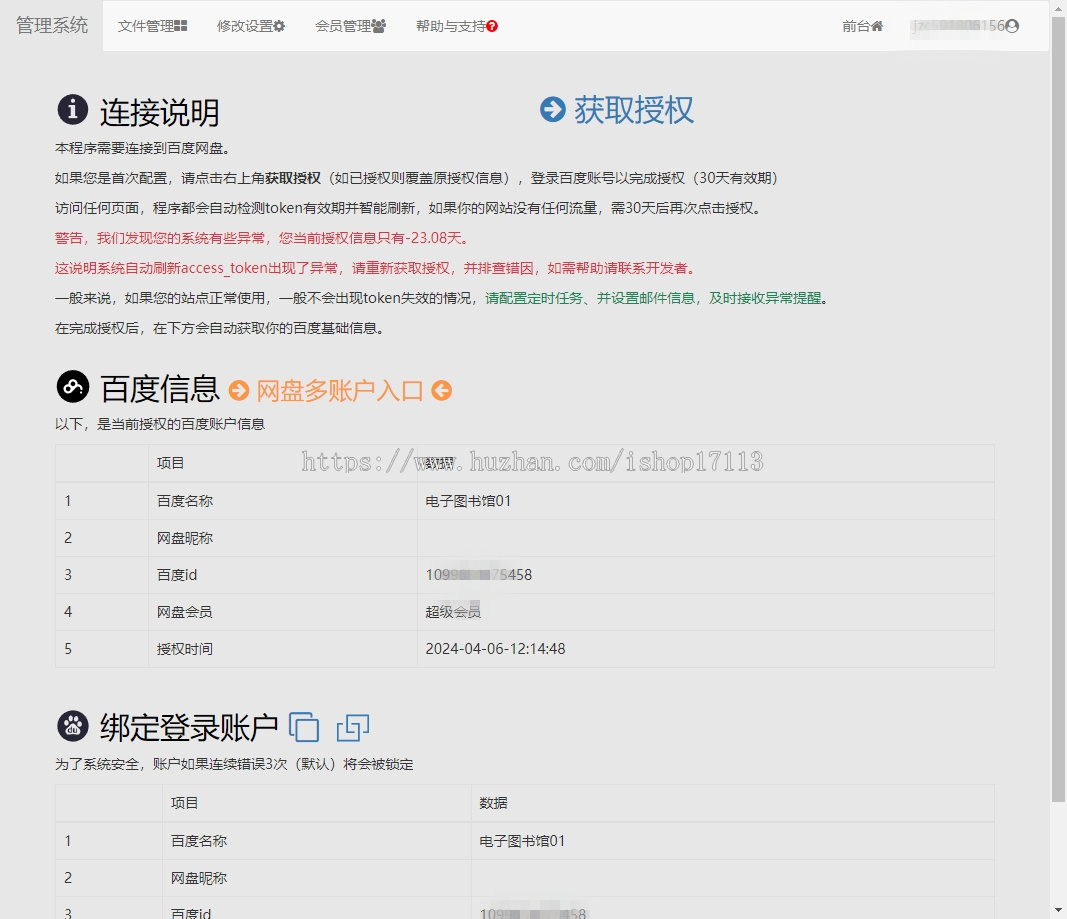Open the 文件管理 menu

click(x=152, y=26)
